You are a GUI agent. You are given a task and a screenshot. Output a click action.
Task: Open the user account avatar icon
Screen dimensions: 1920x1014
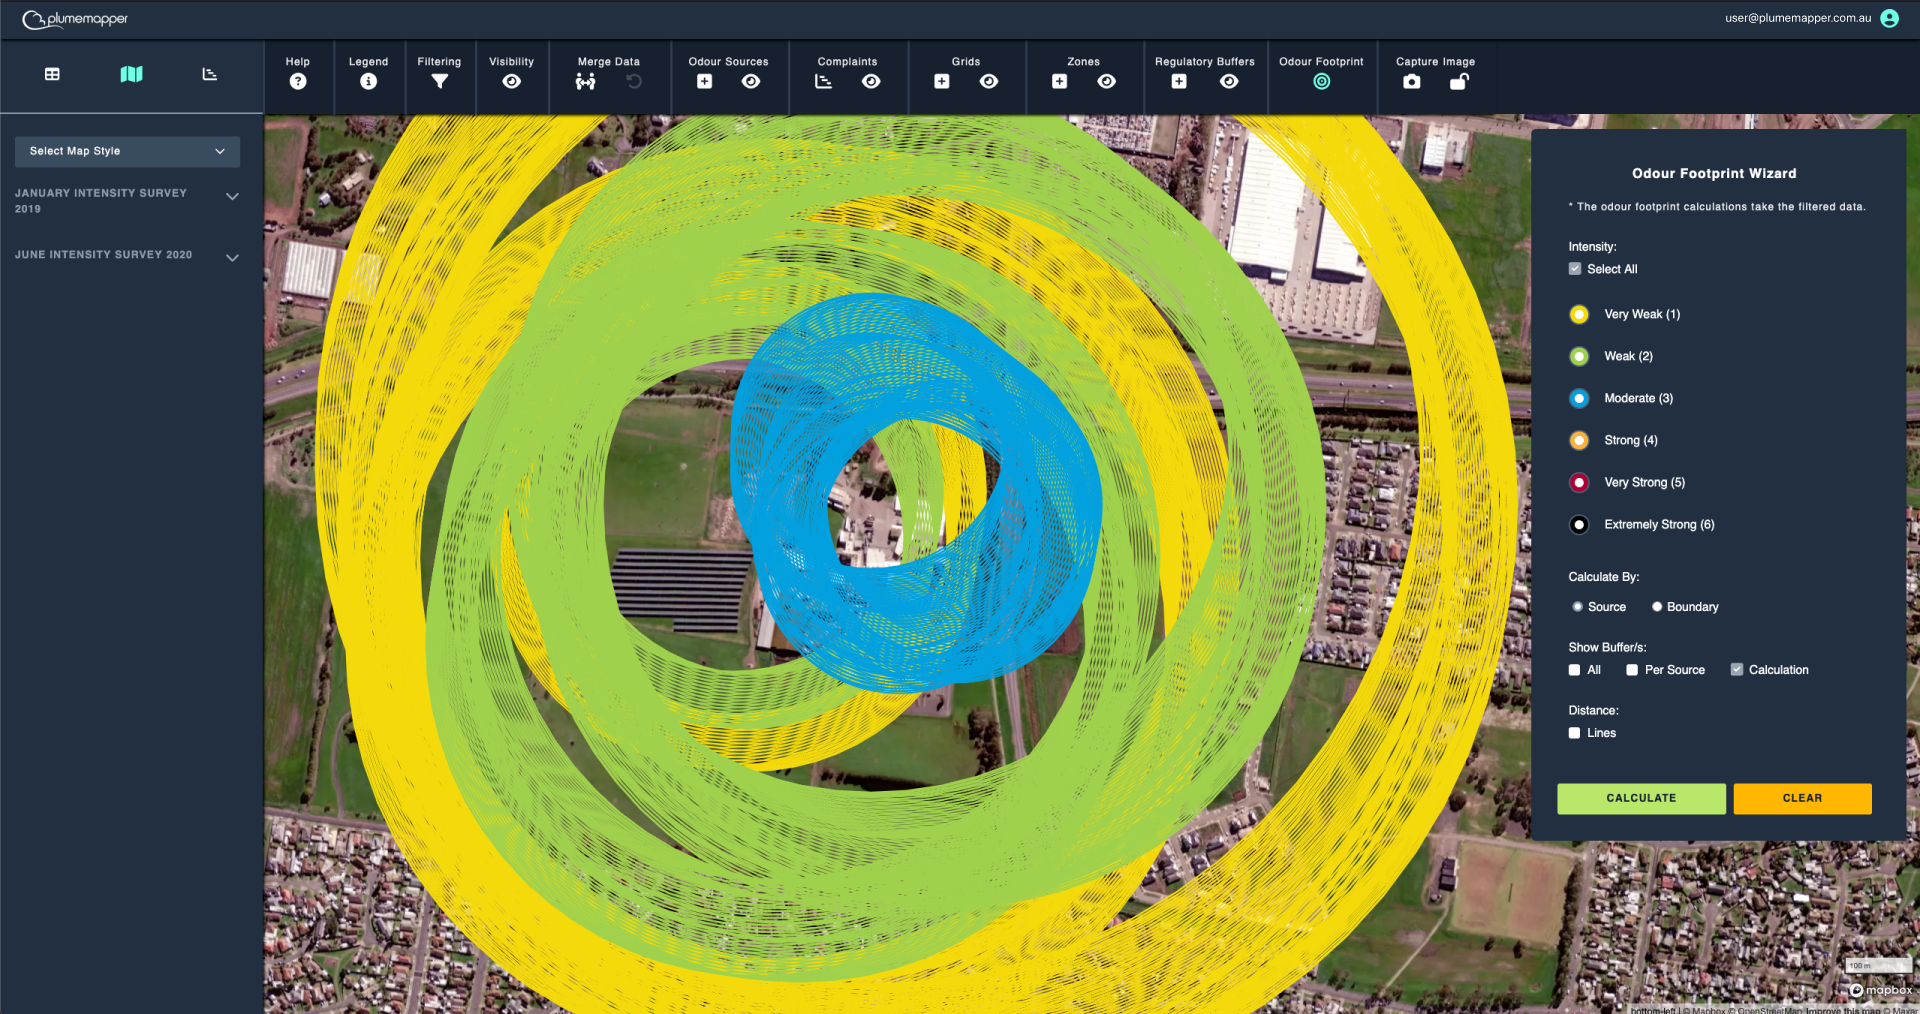click(1889, 18)
